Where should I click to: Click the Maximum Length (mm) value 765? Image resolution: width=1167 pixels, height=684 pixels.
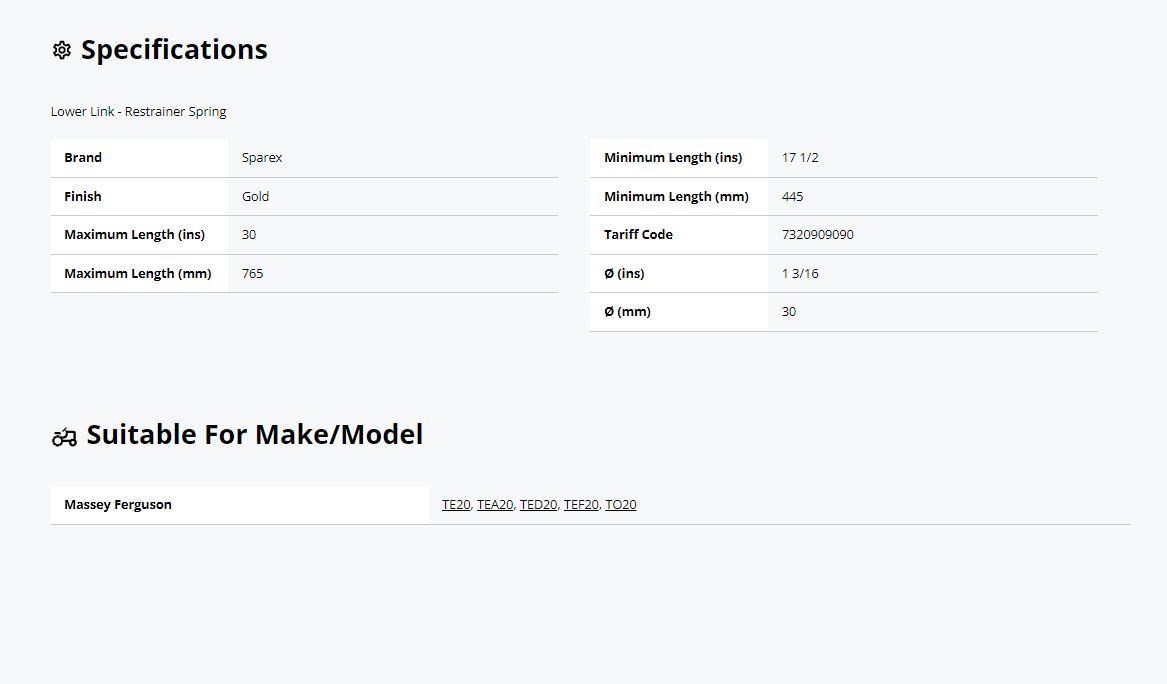pos(253,274)
